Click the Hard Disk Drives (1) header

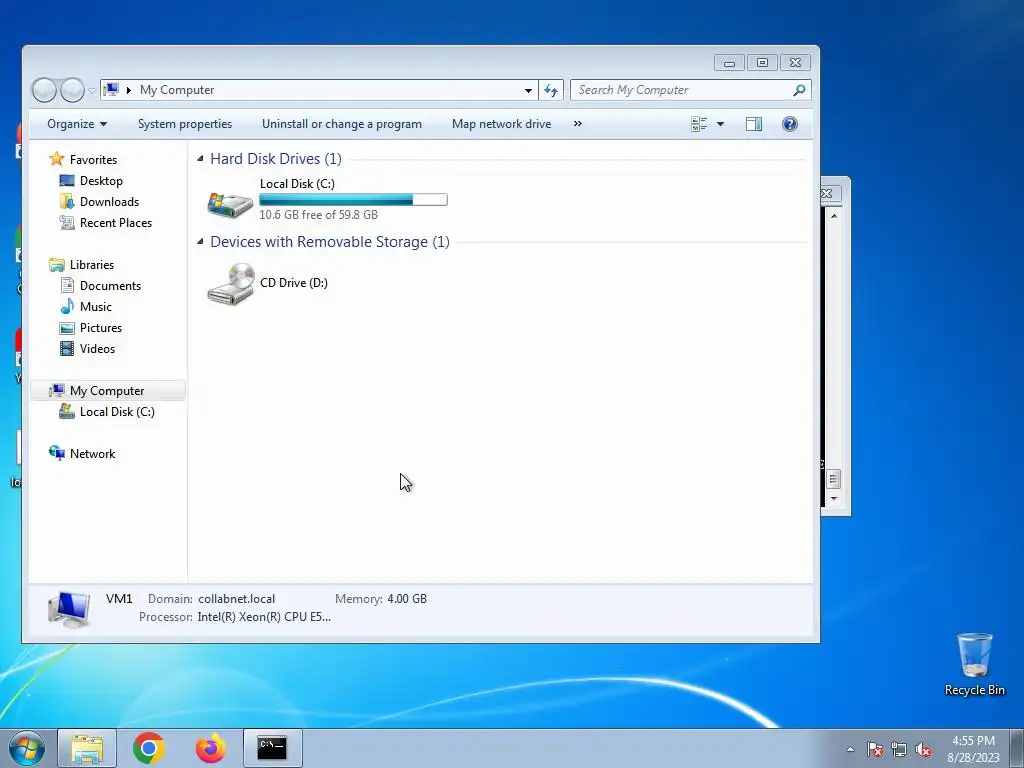pos(276,159)
